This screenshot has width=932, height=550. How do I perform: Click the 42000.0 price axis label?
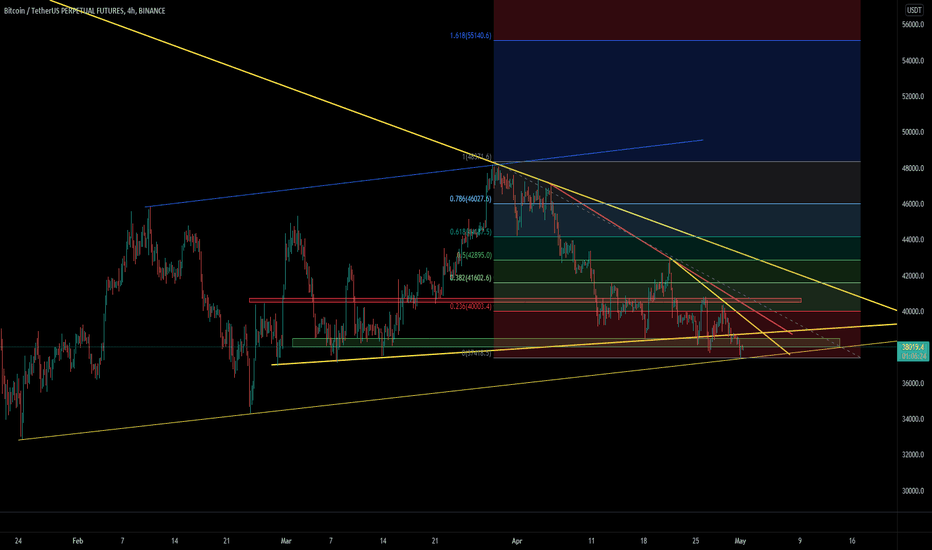click(912, 276)
